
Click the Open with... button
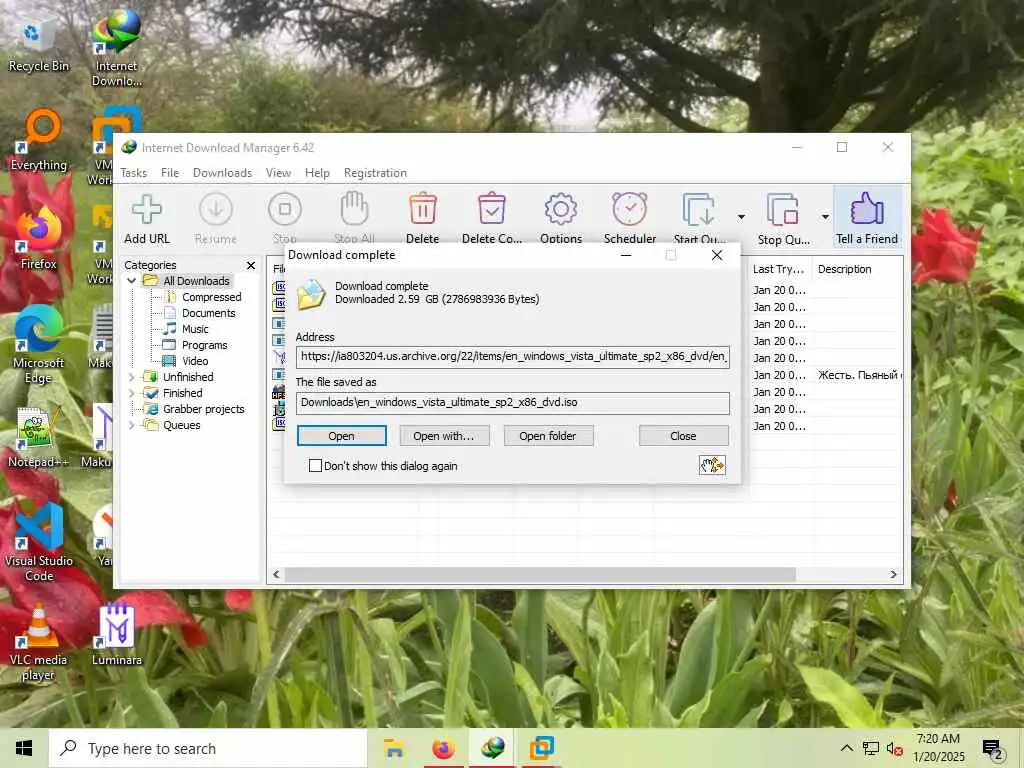point(444,436)
